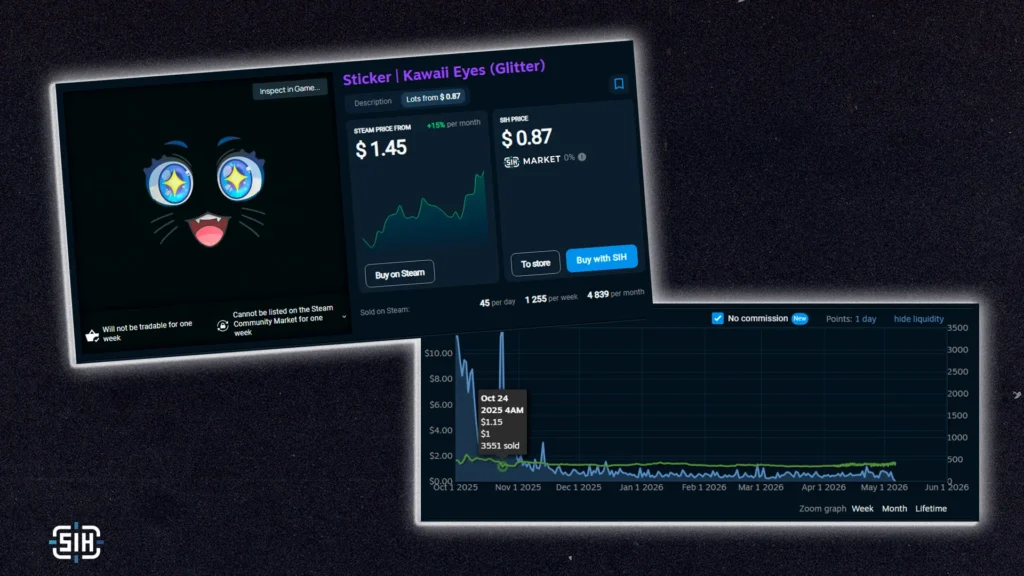Uncheck the No commission checkbox
This screenshot has height=576, width=1024.
coord(718,318)
